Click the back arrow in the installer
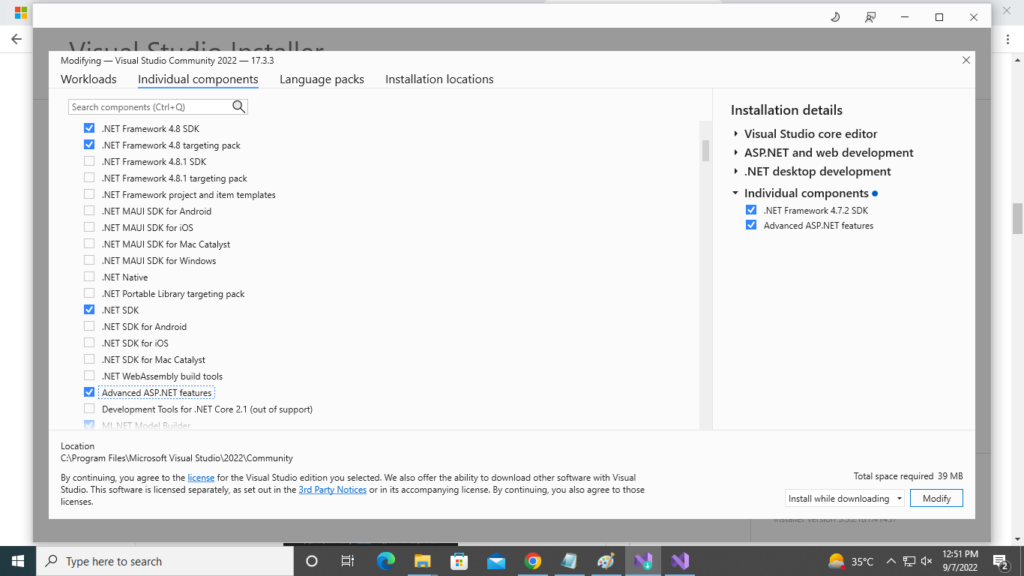Viewport: 1024px width, 576px height. (x=15, y=38)
